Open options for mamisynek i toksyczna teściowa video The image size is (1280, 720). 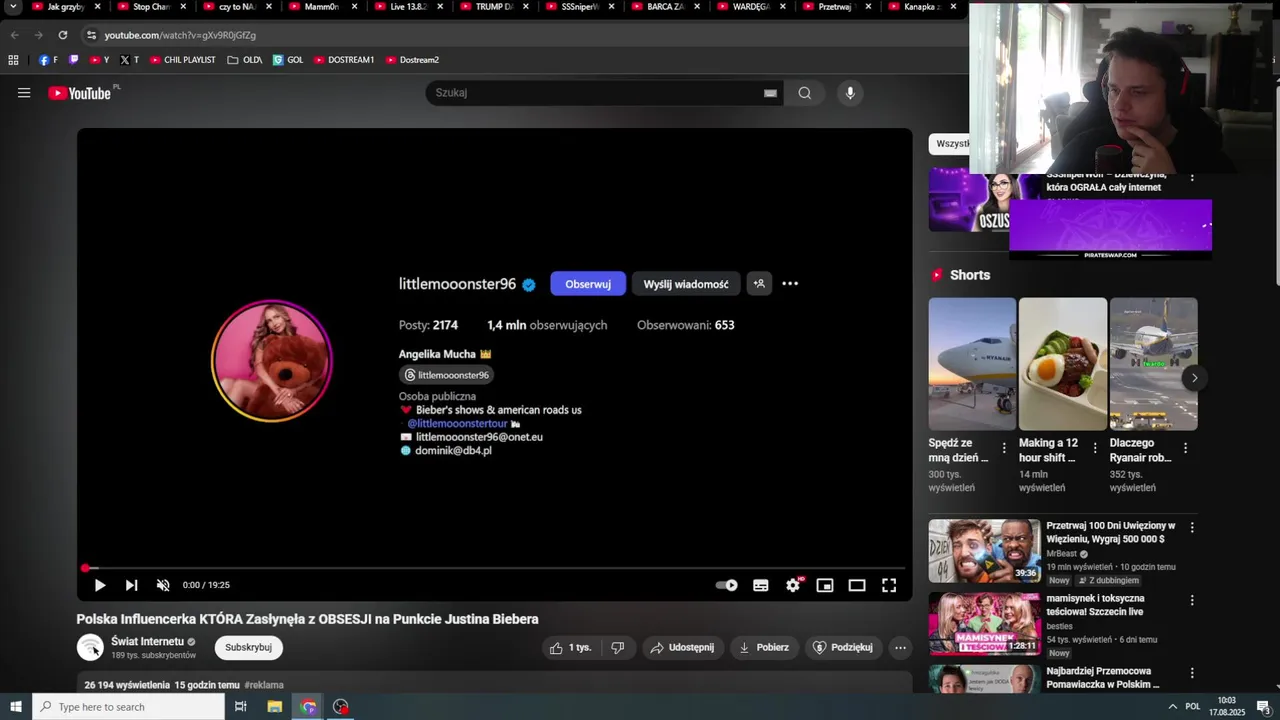pos(1192,600)
